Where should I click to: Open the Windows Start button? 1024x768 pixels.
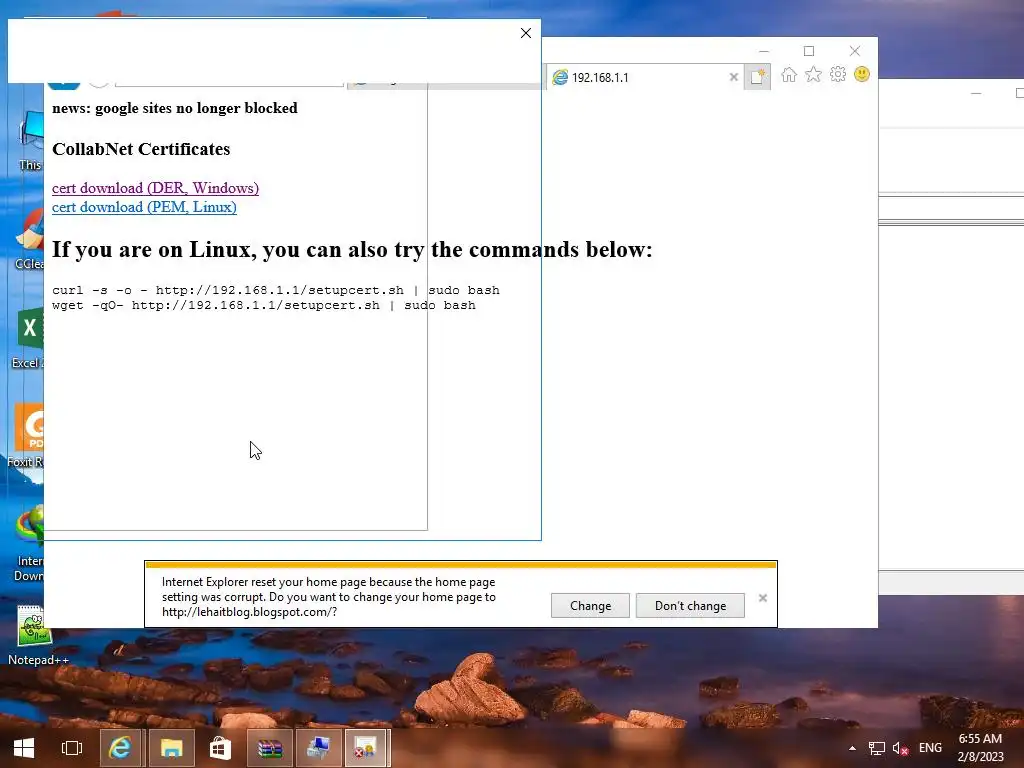coord(24,748)
